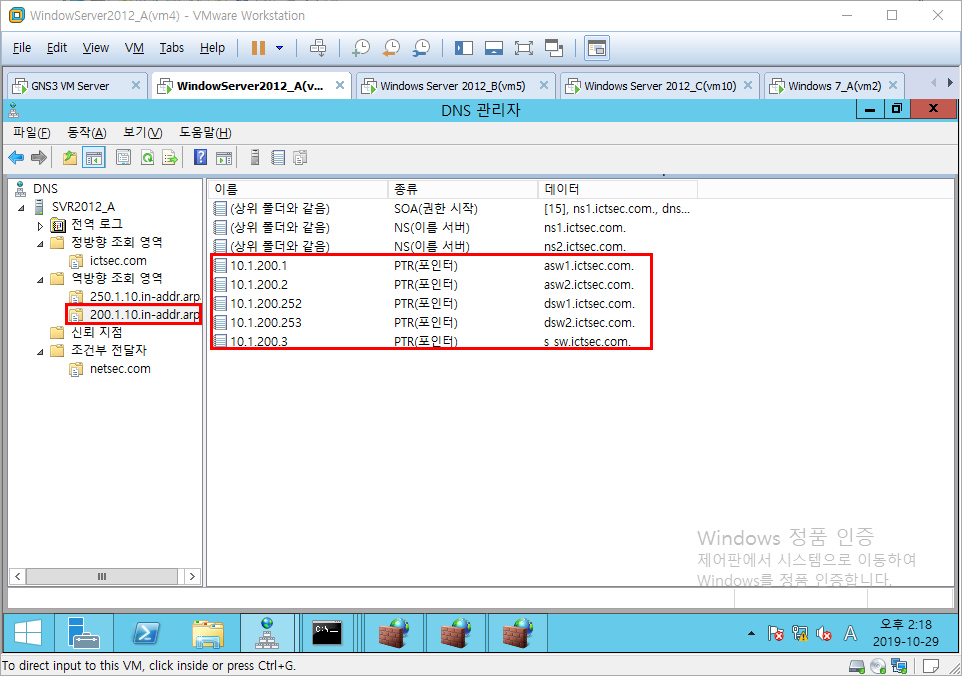962x676 pixels.
Task: Open the command prompt taskbar icon
Action: (327, 633)
